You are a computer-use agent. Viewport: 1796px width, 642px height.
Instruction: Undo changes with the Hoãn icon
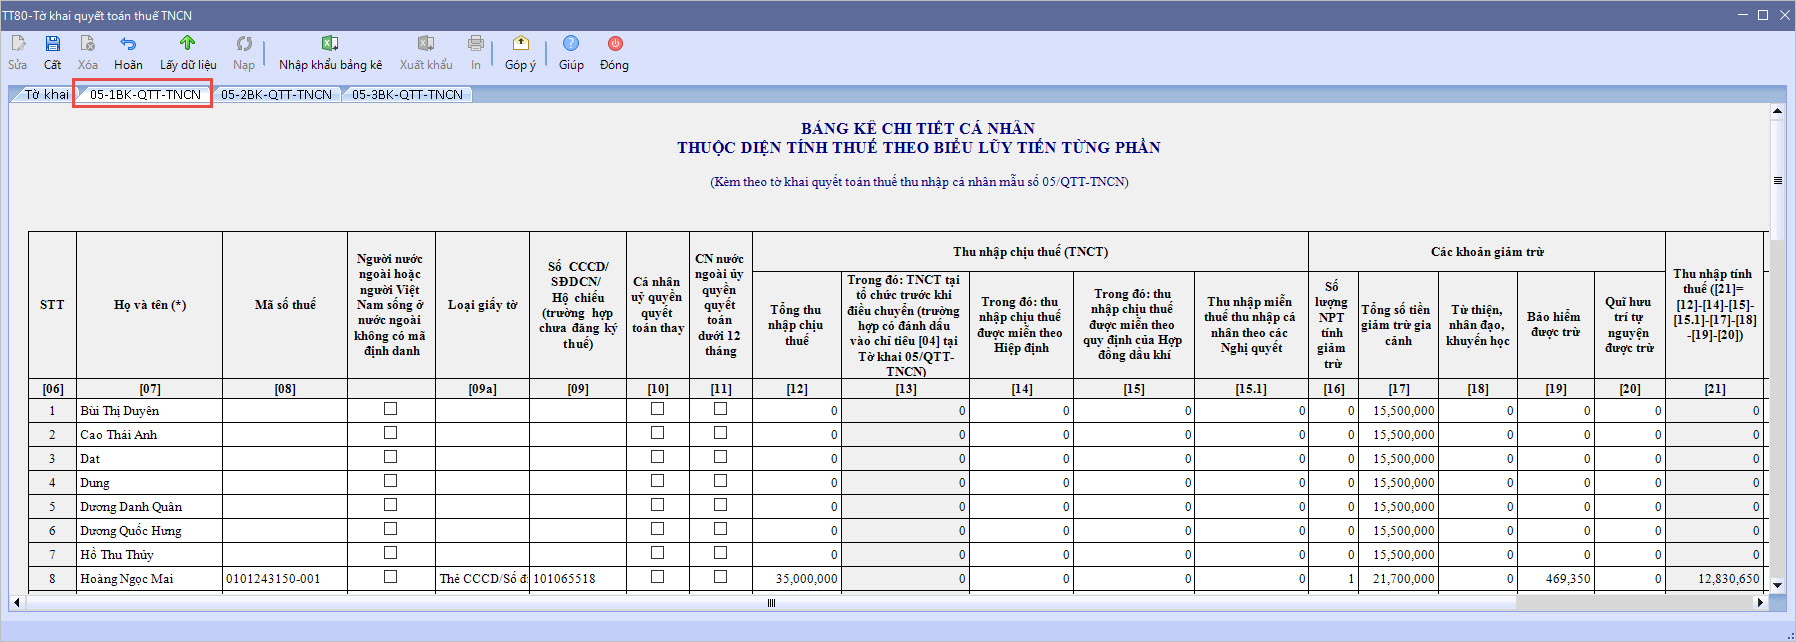pyautogui.click(x=128, y=43)
